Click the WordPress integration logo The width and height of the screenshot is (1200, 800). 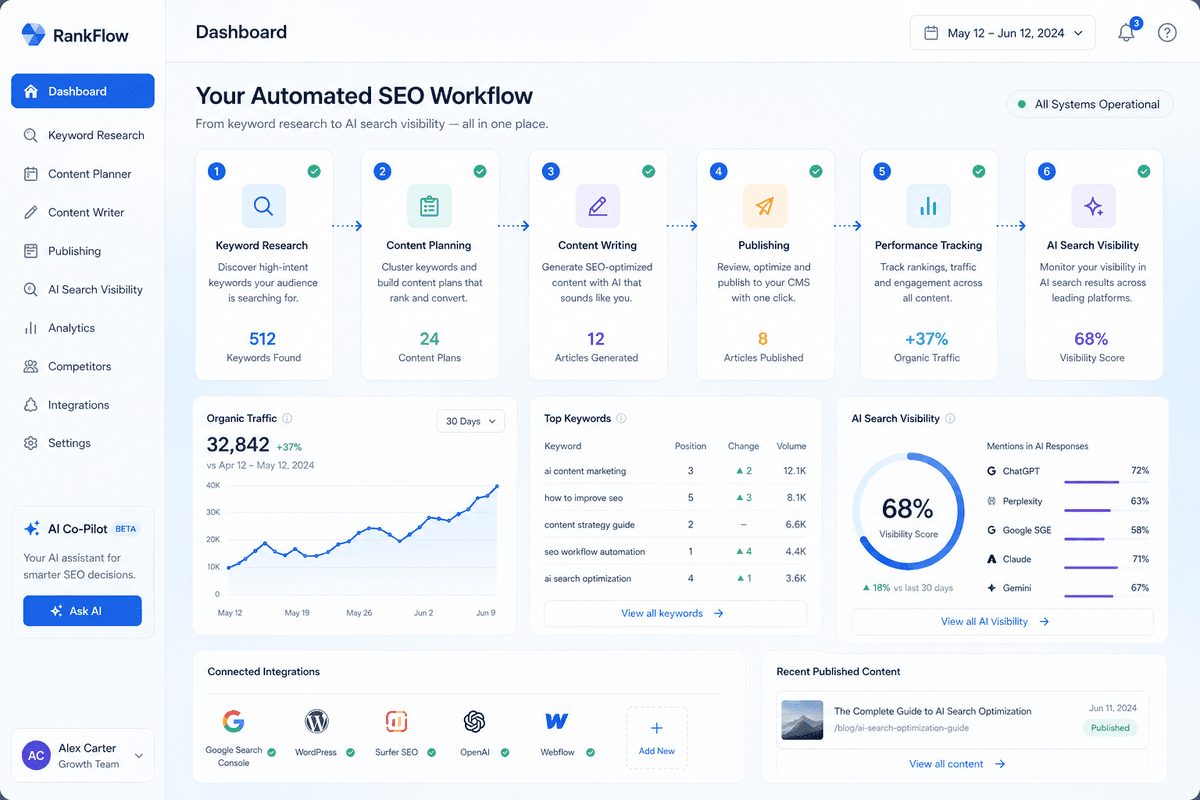coord(317,721)
